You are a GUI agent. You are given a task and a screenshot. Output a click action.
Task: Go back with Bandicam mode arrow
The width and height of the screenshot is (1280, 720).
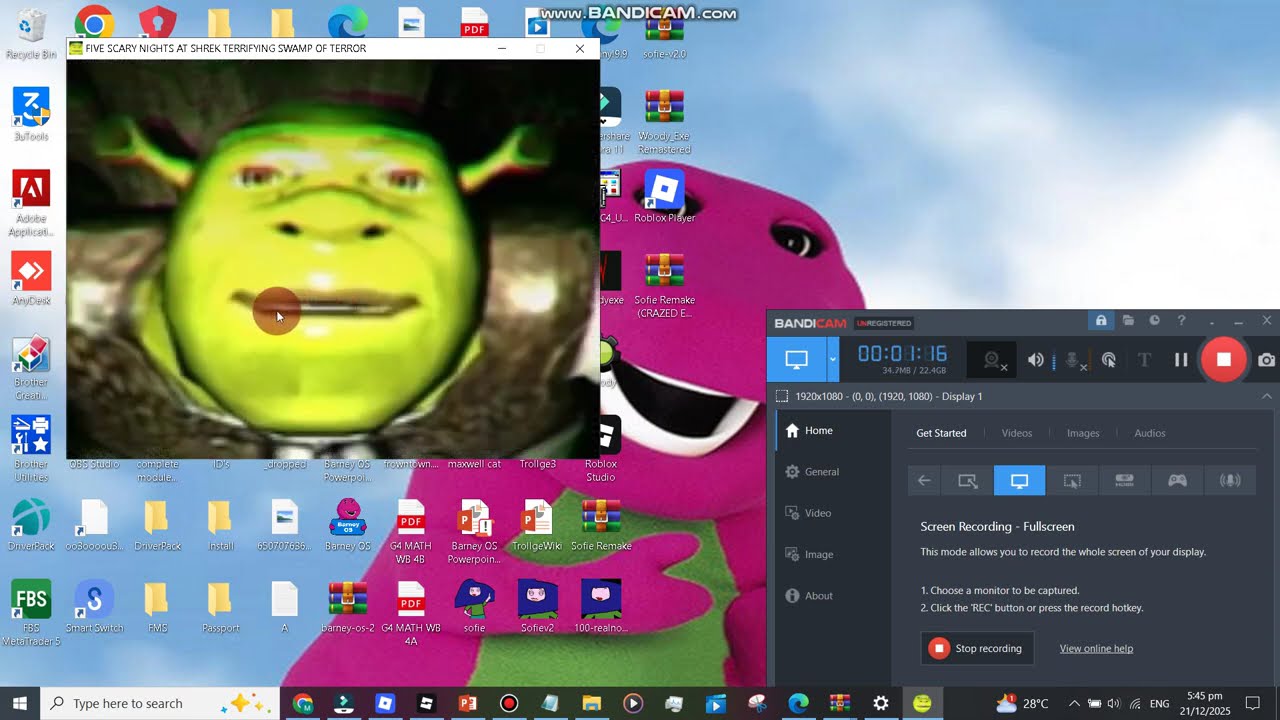pos(924,481)
